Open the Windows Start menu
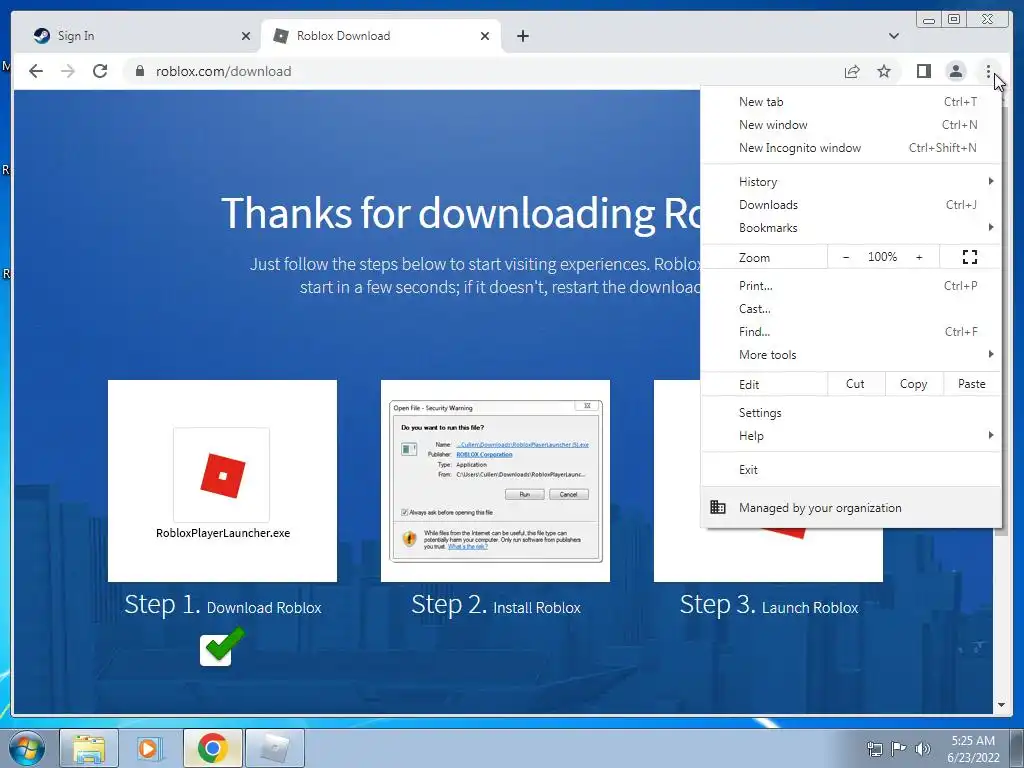Viewport: 1024px width, 768px height. [27, 748]
